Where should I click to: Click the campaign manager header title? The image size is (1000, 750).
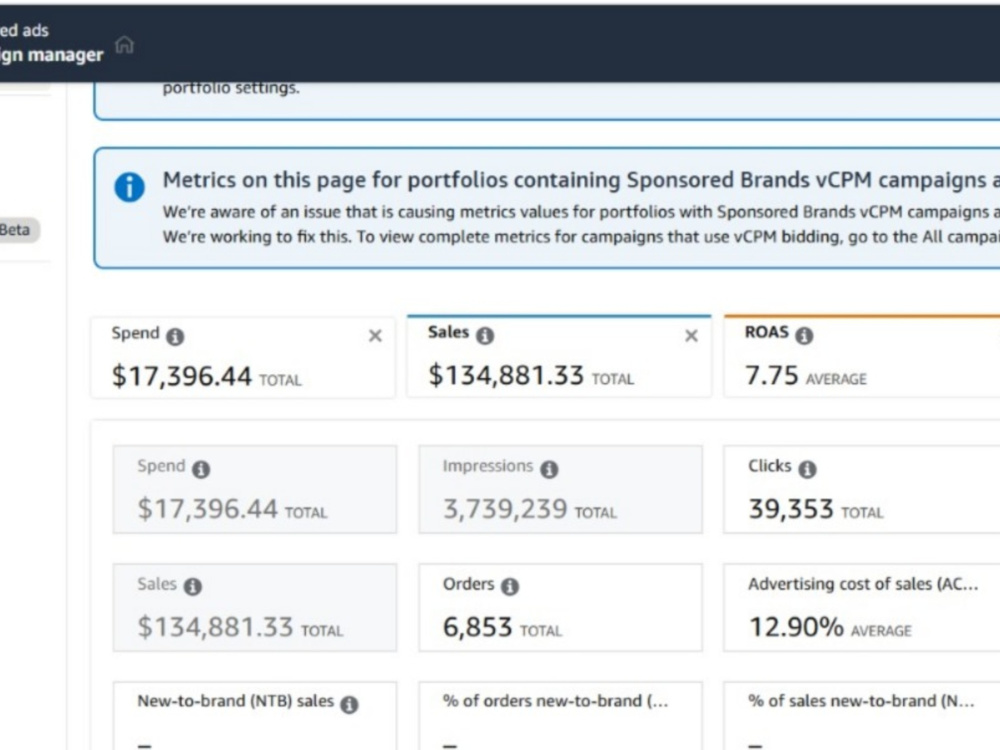(51, 55)
